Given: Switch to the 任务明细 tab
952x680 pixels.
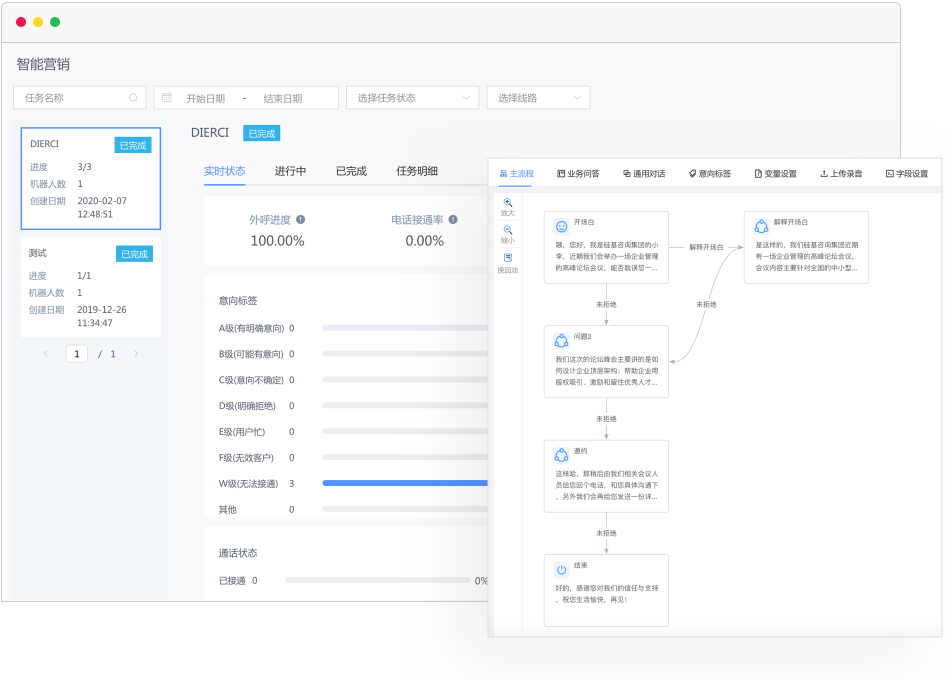Looking at the screenshot, I should tap(417, 171).
